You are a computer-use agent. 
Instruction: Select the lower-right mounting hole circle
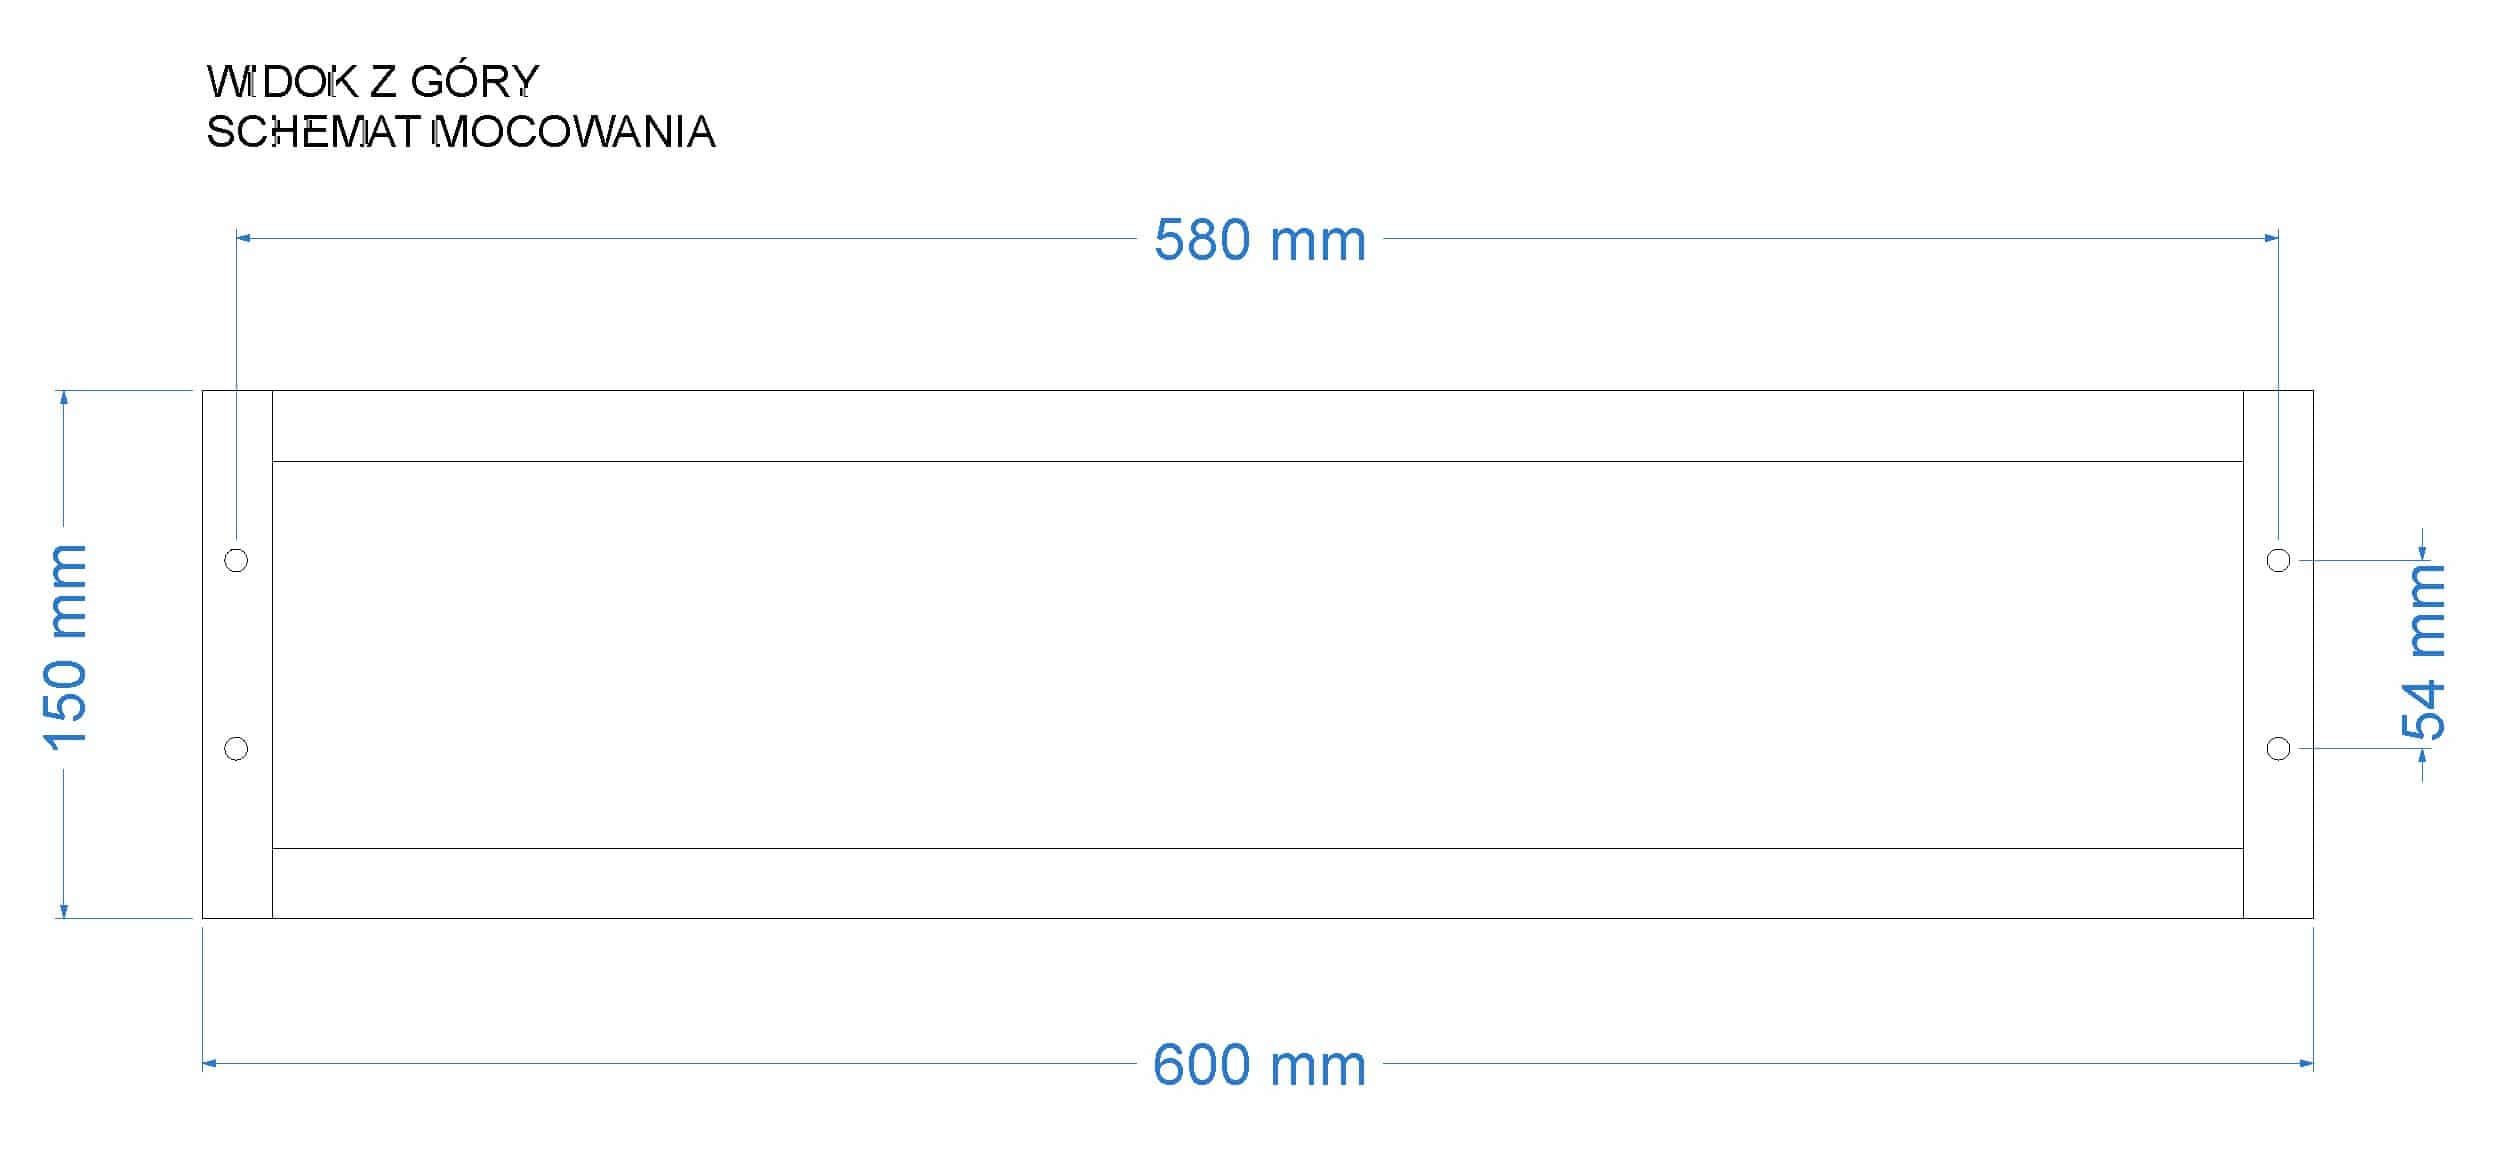coord(2278,748)
